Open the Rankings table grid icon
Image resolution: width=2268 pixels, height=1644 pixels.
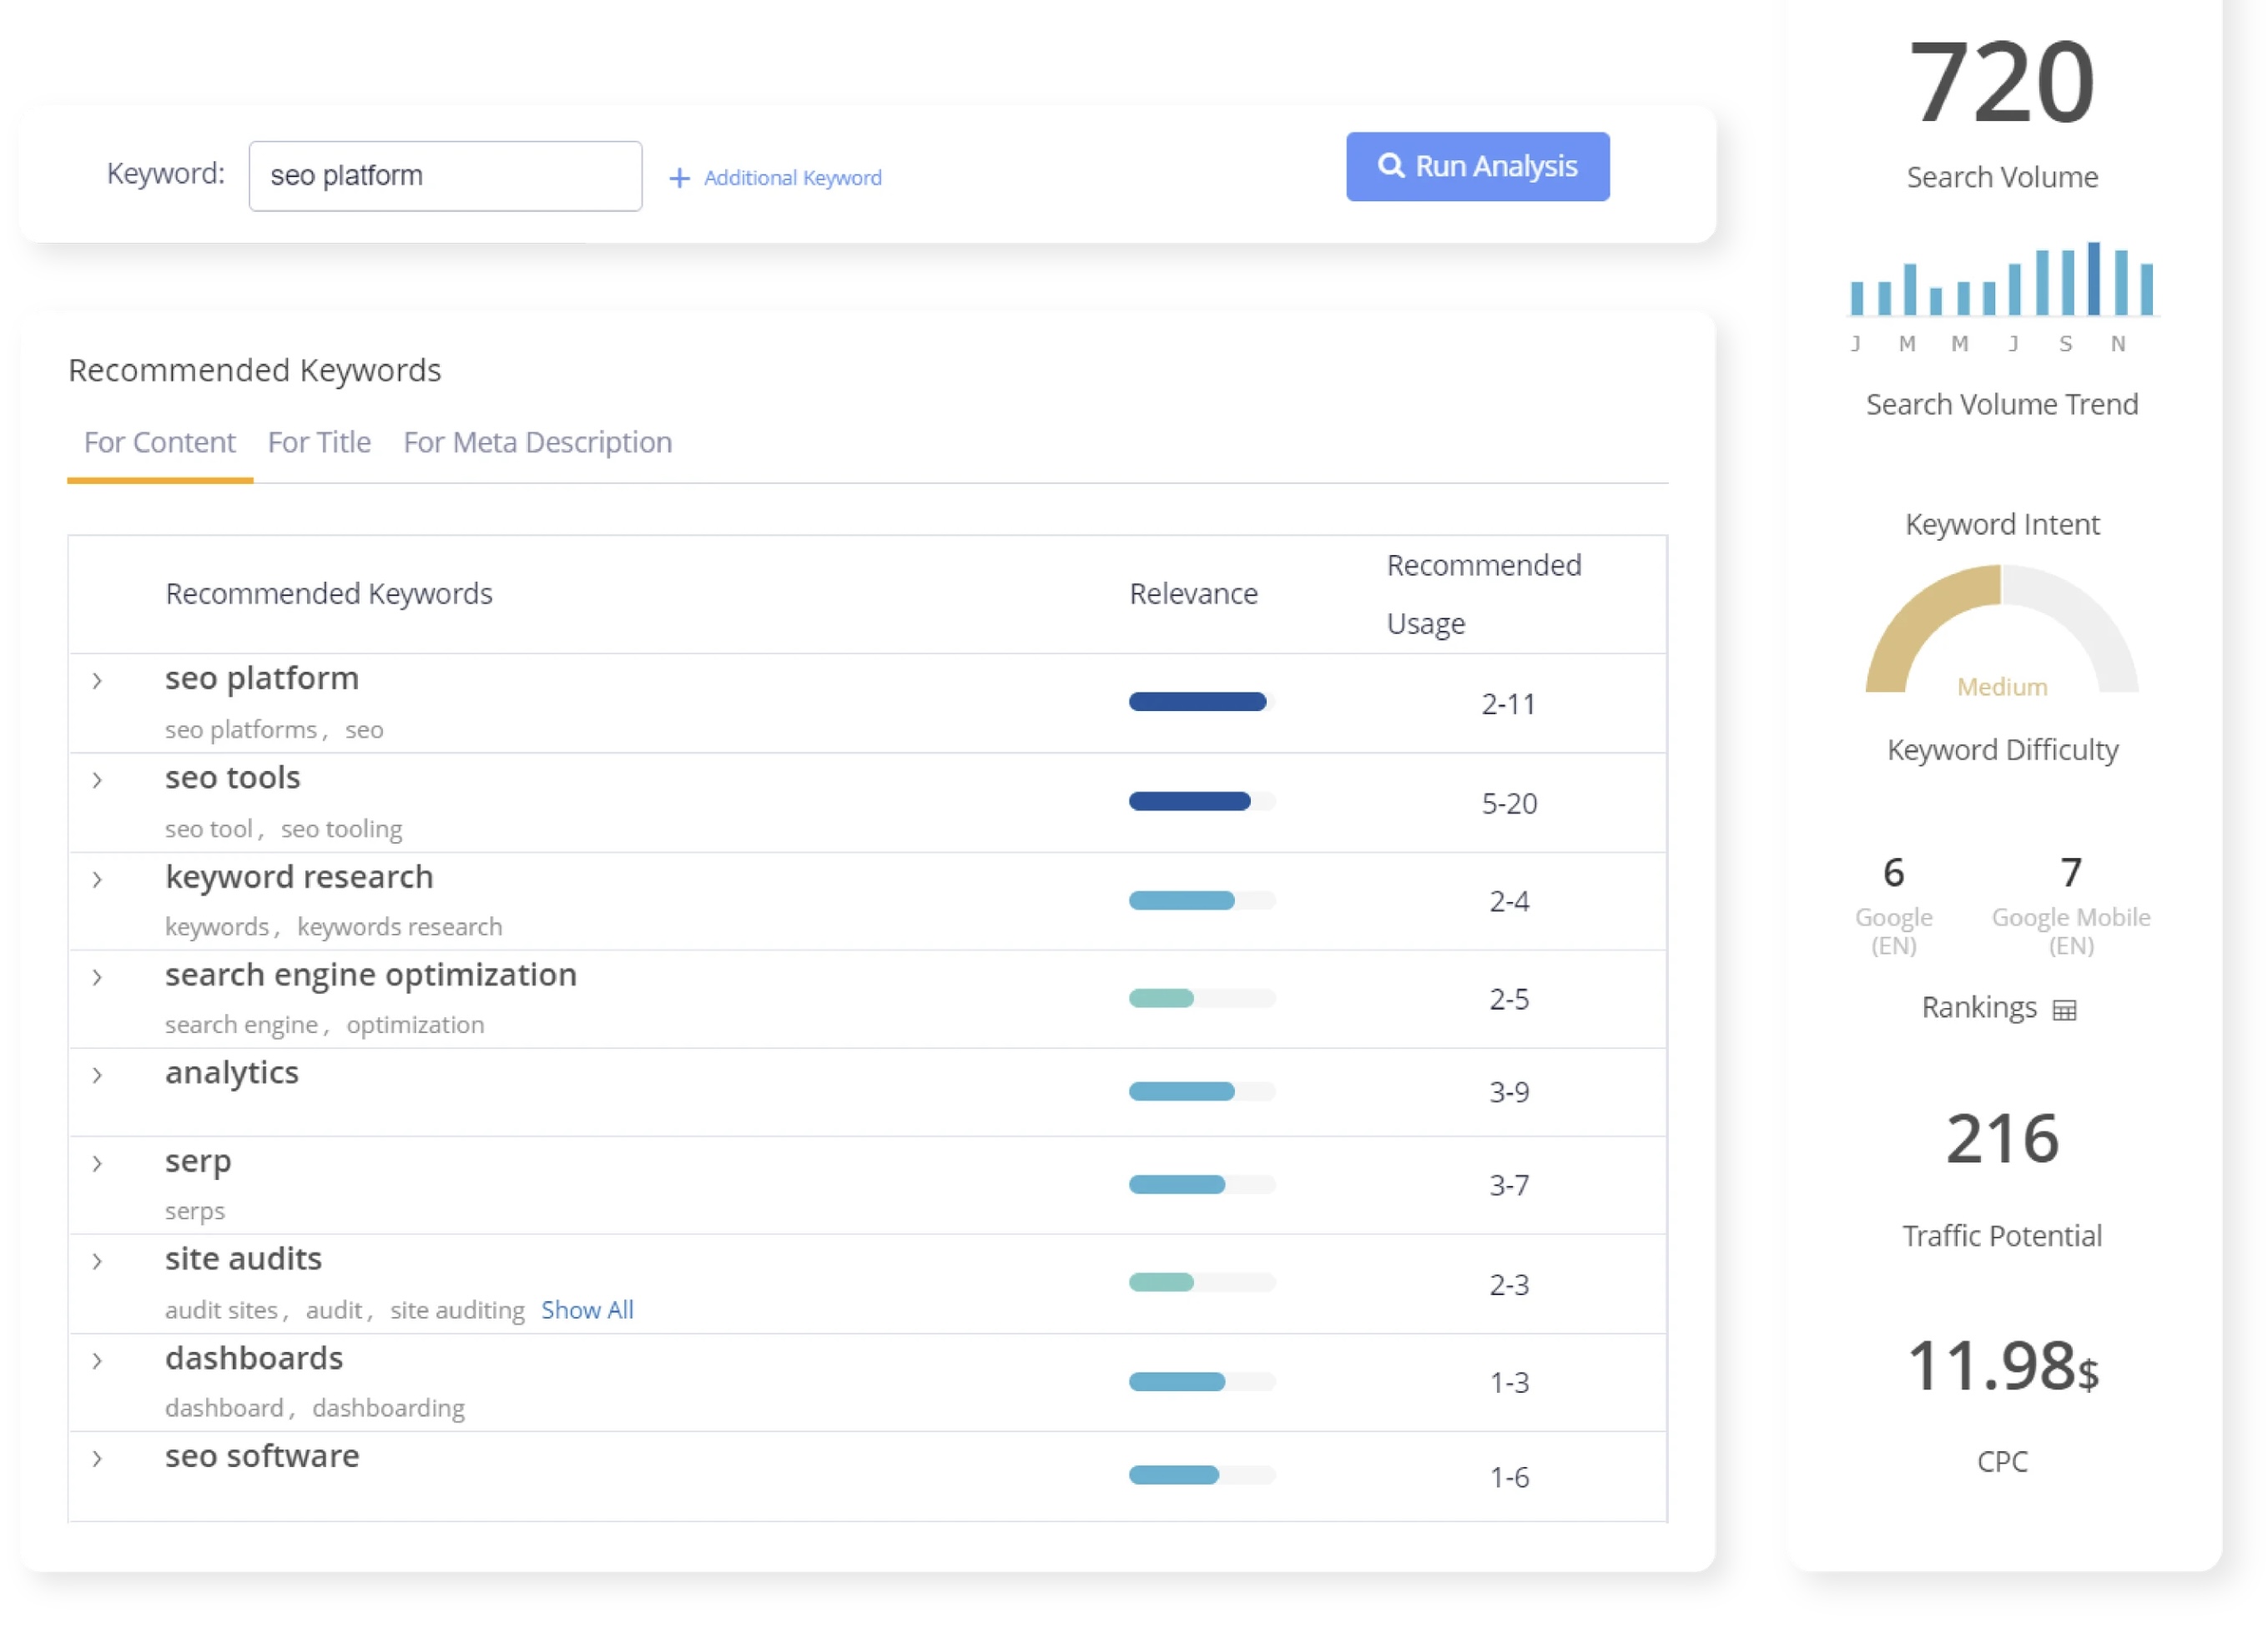click(x=2065, y=1010)
